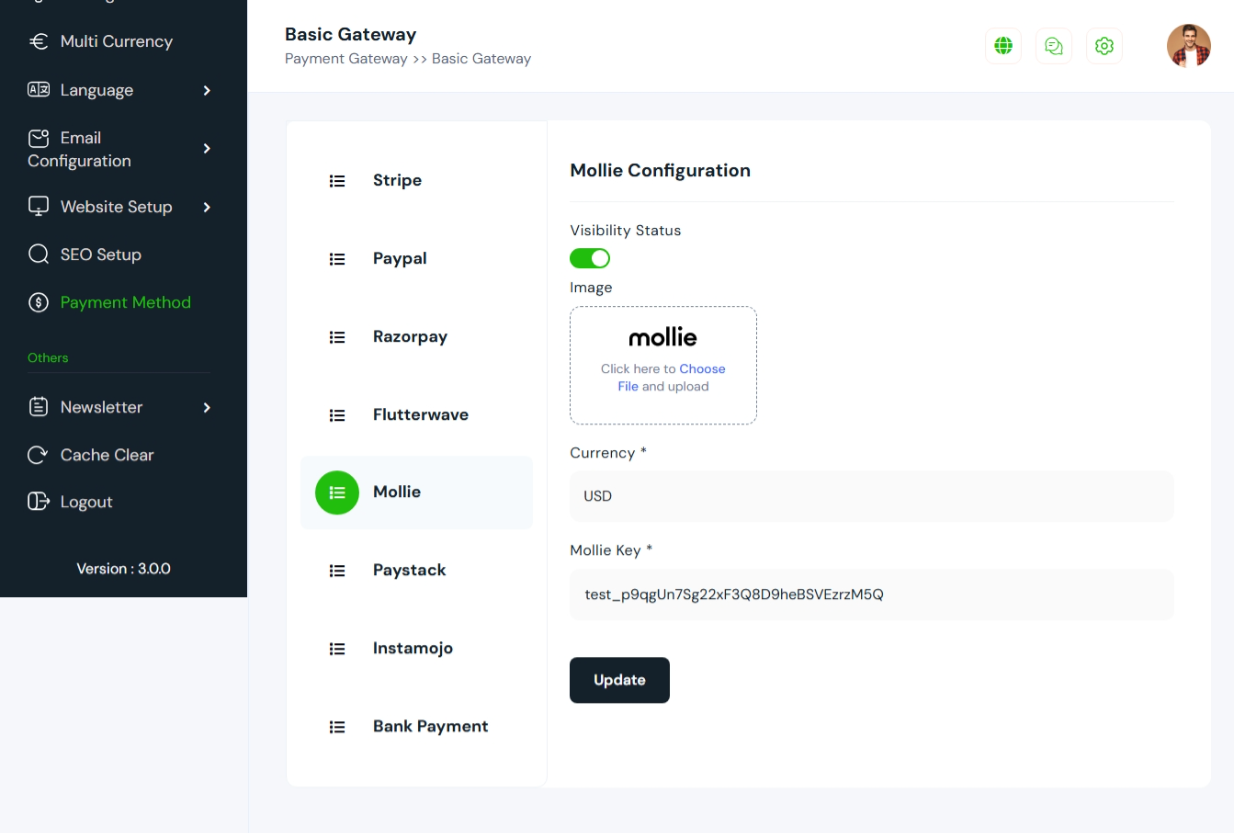This screenshot has height=833, width=1234.
Task: Open the green globe icon in header
Action: click(x=1003, y=46)
